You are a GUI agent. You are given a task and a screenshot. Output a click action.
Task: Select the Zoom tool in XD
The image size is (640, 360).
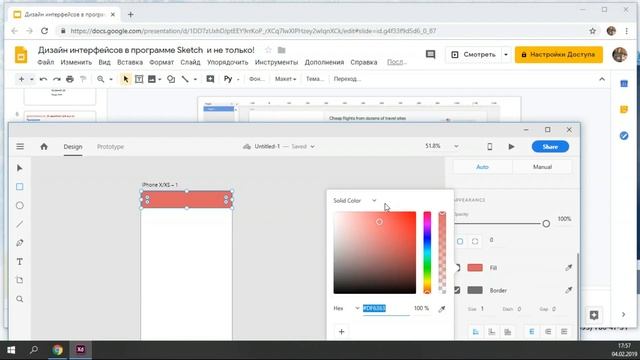tap(20, 299)
